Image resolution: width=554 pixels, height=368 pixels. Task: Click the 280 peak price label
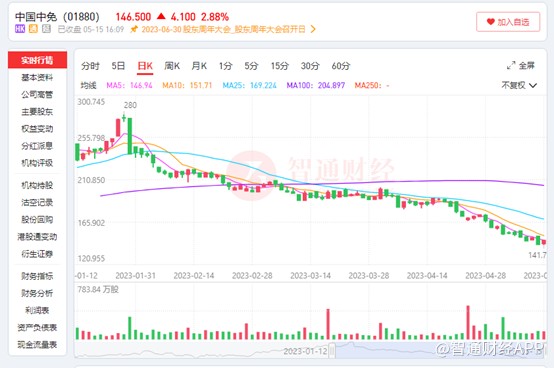130,105
